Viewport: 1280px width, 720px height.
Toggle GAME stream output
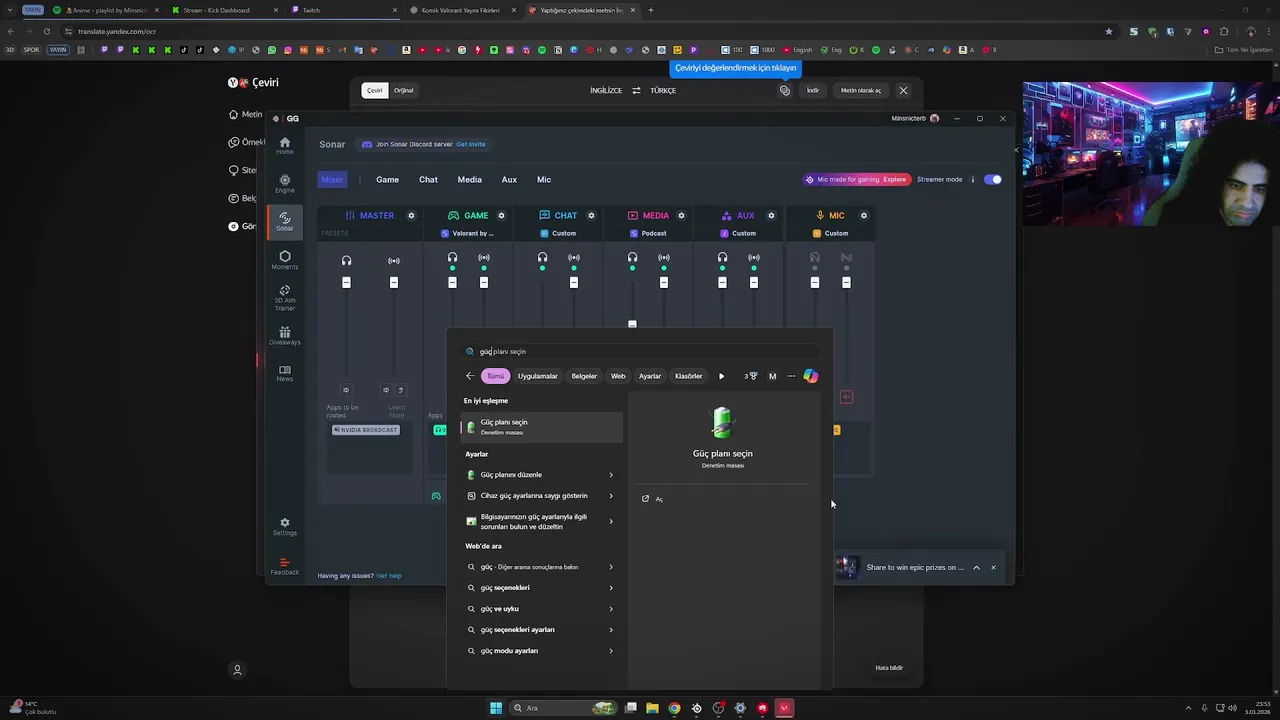pyautogui.click(x=484, y=257)
